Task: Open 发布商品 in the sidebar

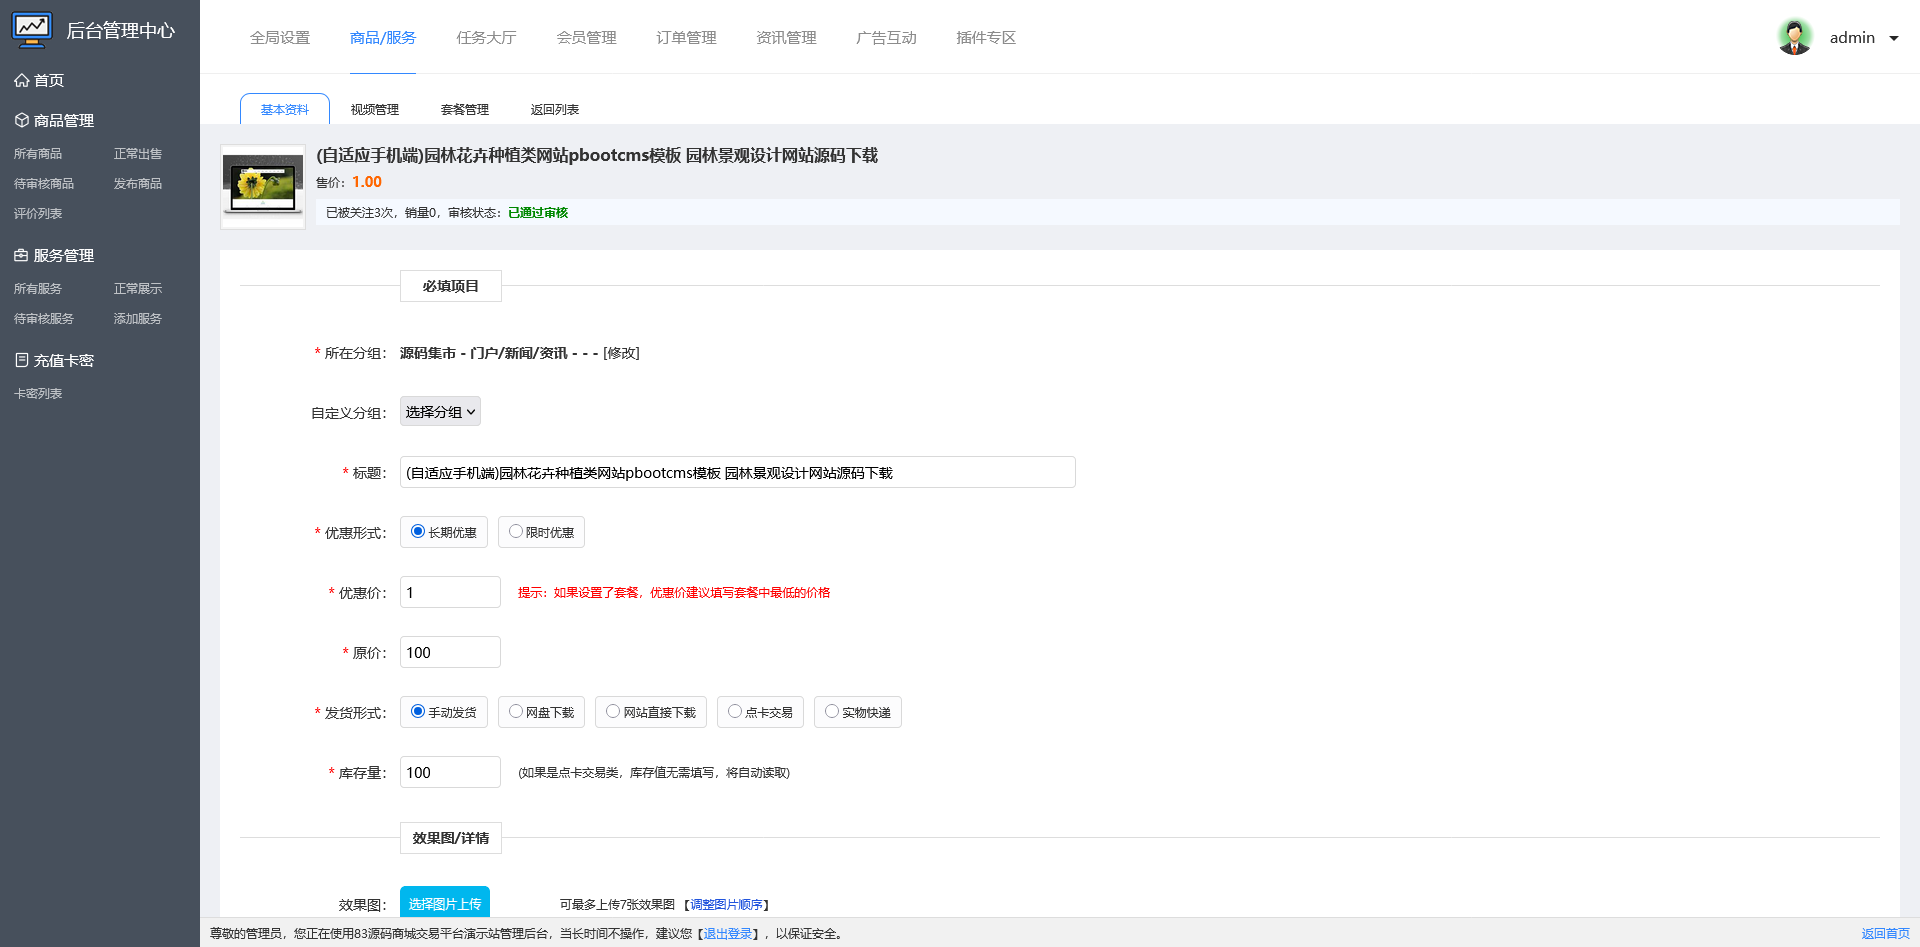Action: pyautogui.click(x=138, y=184)
